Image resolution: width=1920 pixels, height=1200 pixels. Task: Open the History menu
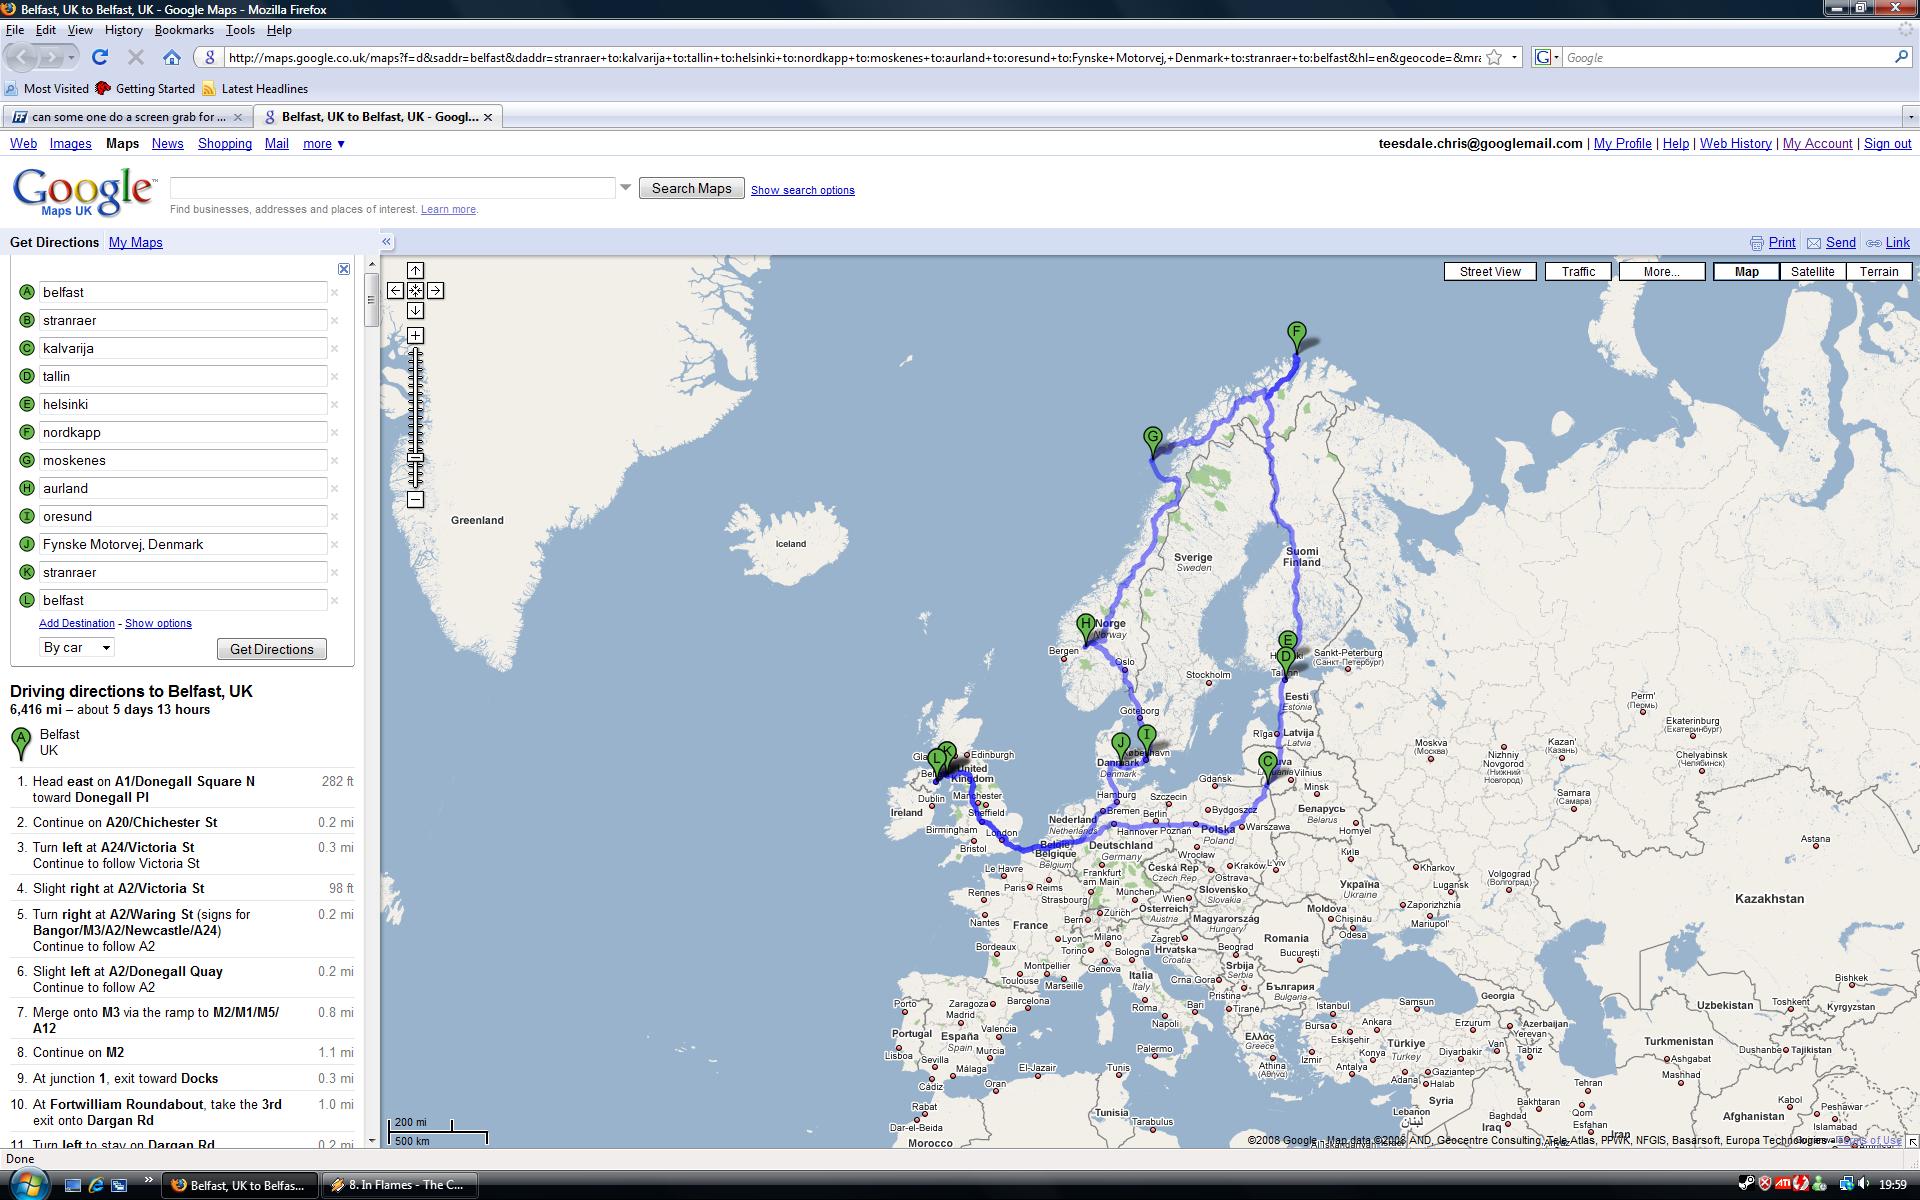coord(123,30)
